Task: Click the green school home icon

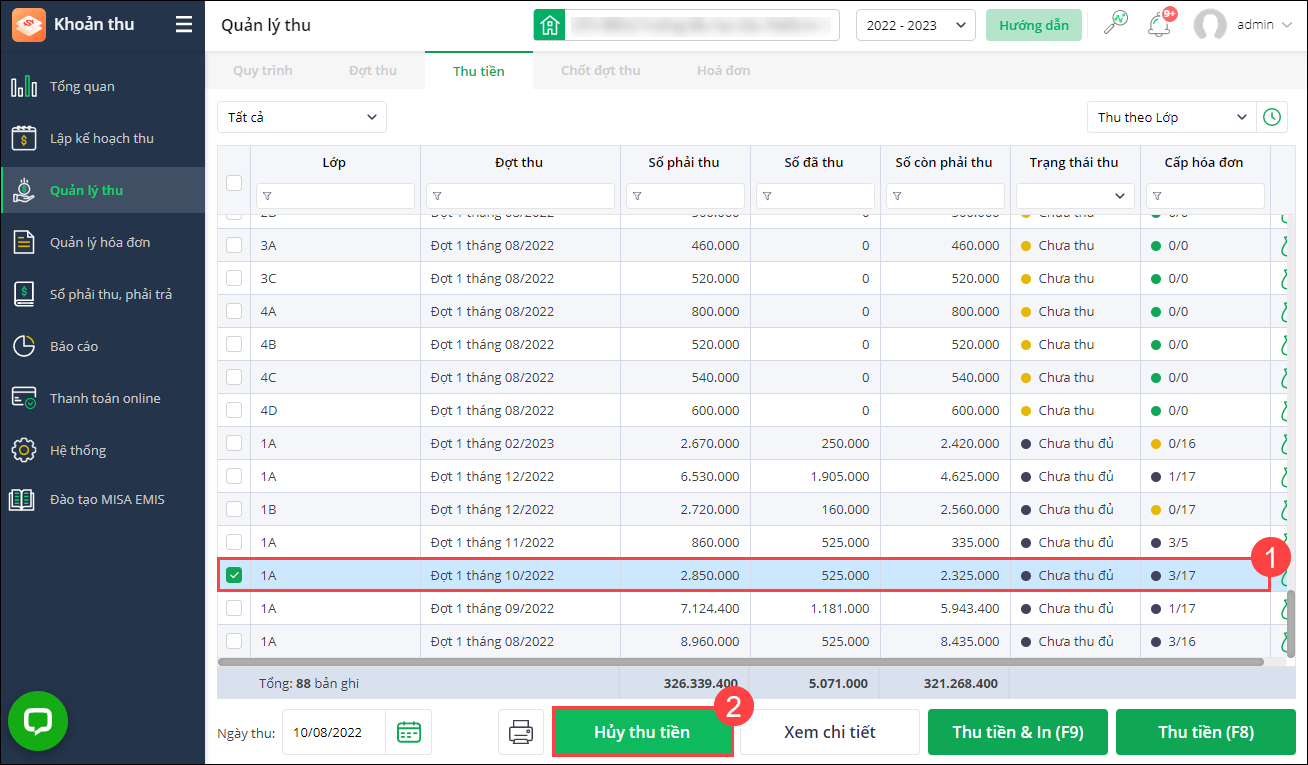Action: pyautogui.click(x=549, y=25)
